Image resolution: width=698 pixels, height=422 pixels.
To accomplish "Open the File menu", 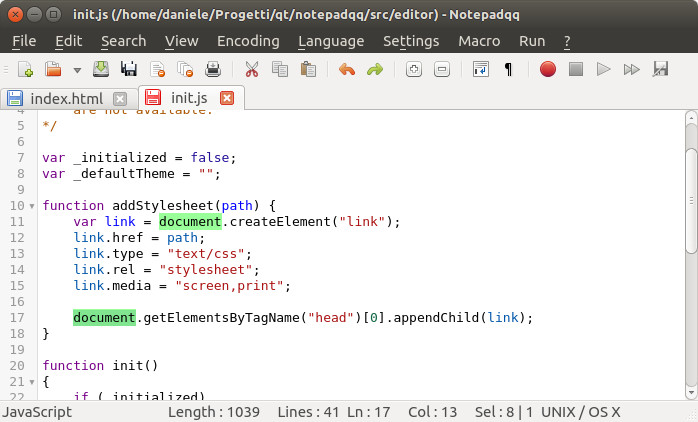I will coord(24,41).
